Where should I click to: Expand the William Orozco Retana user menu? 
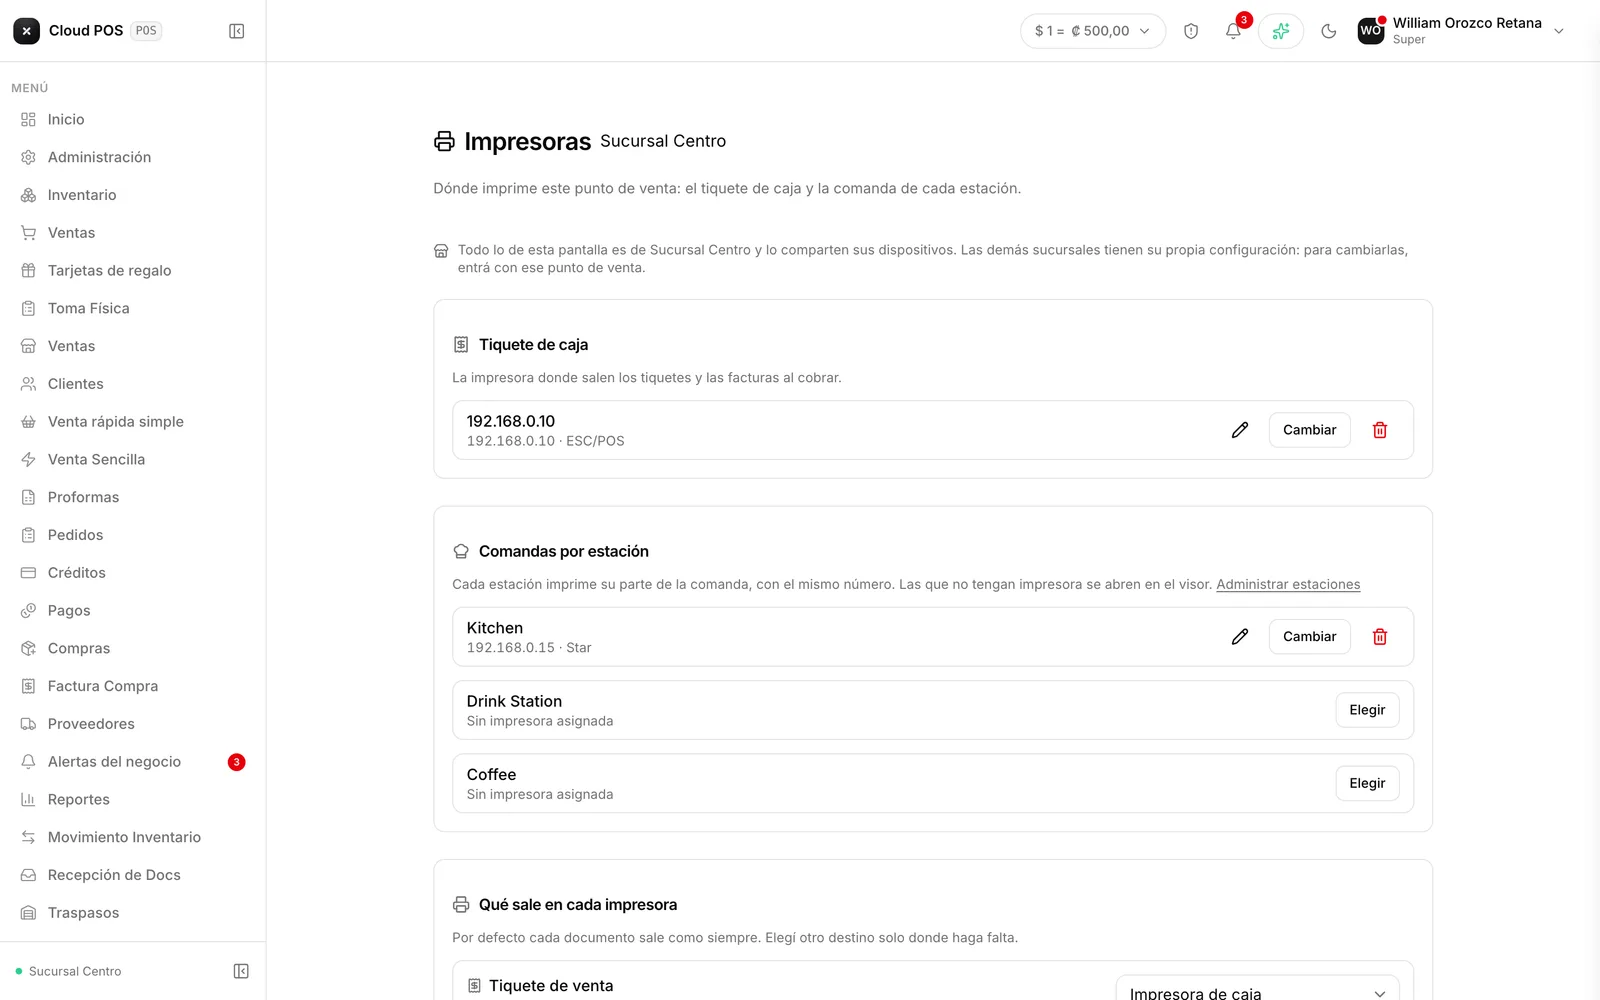pos(1461,31)
